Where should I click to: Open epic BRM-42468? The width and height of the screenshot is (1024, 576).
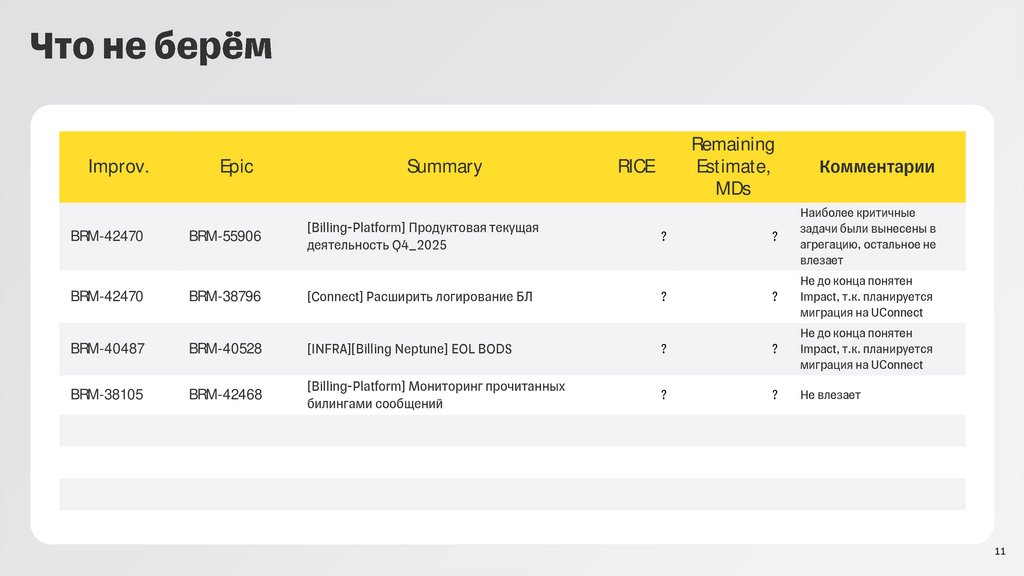pos(225,395)
